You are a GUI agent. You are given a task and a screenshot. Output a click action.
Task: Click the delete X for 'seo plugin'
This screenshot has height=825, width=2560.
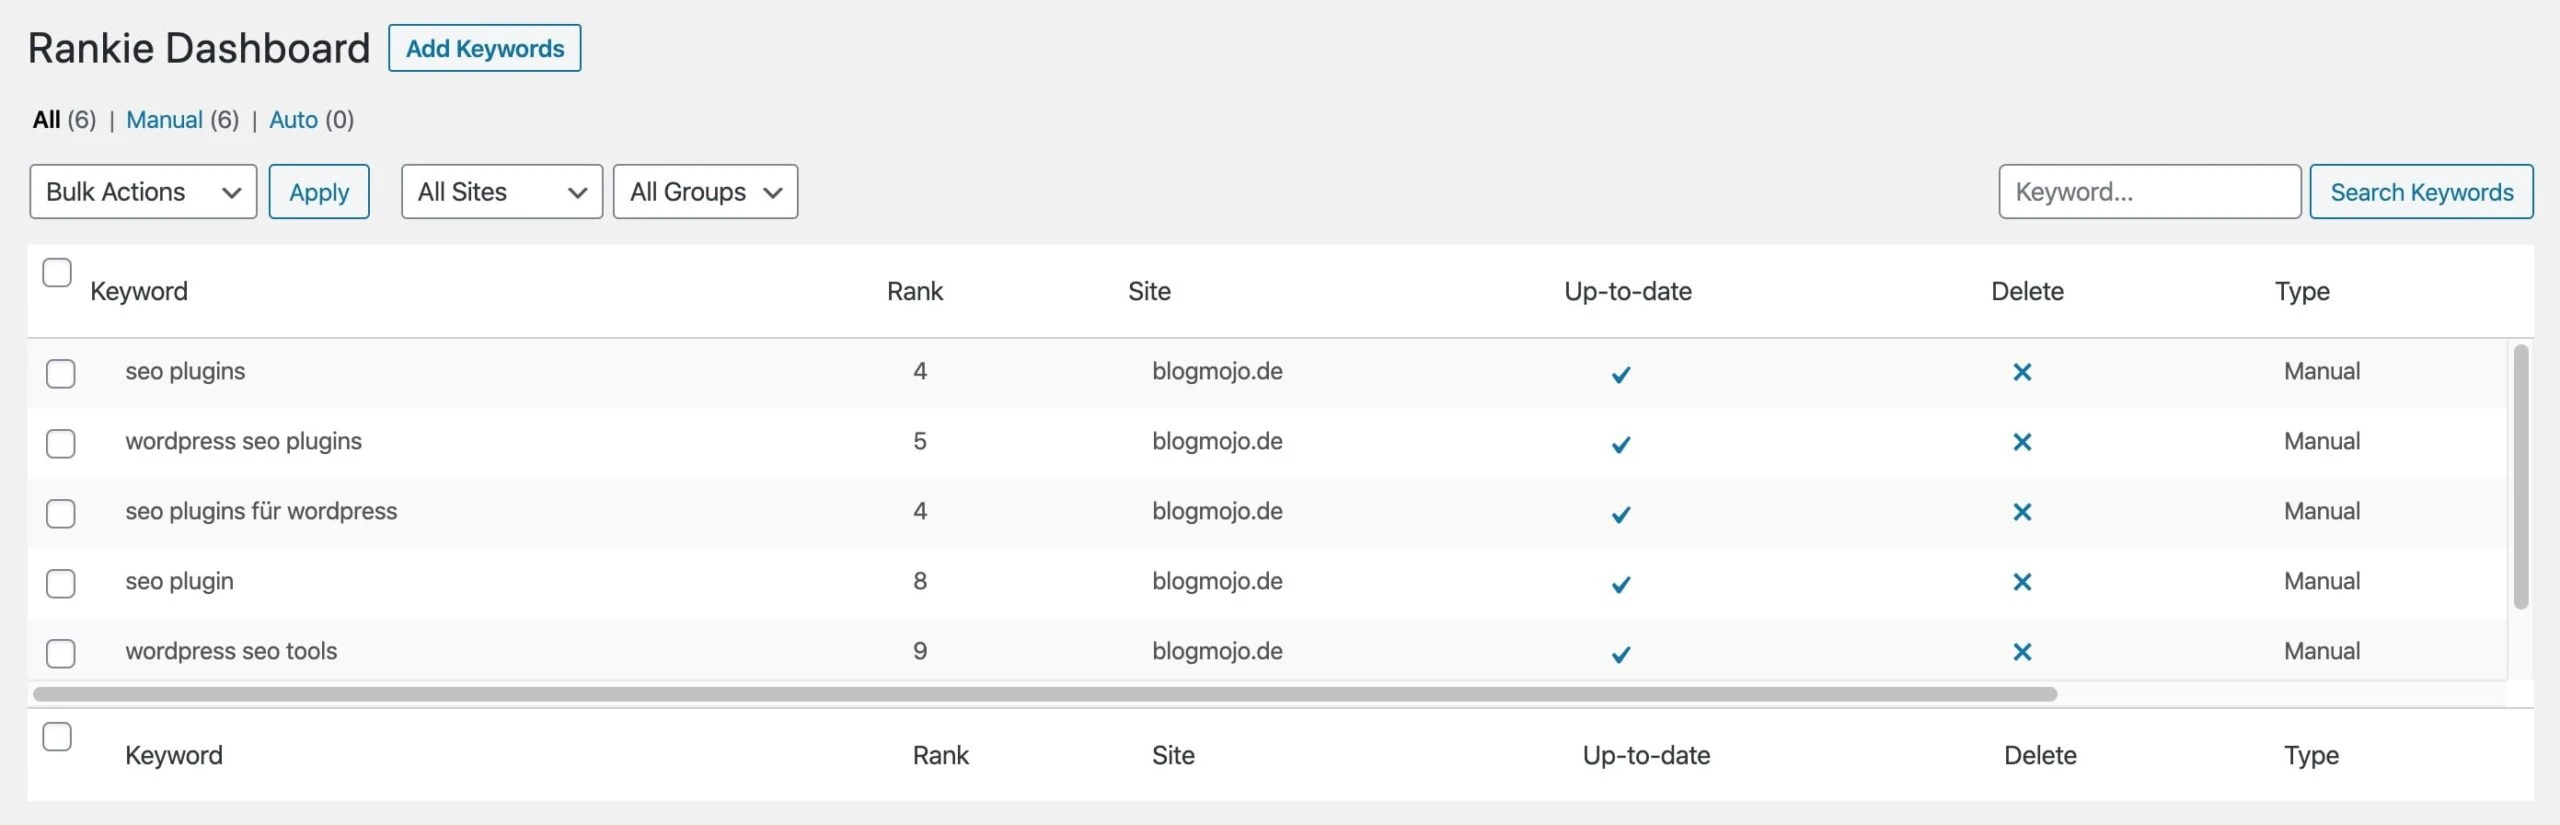(2021, 582)
